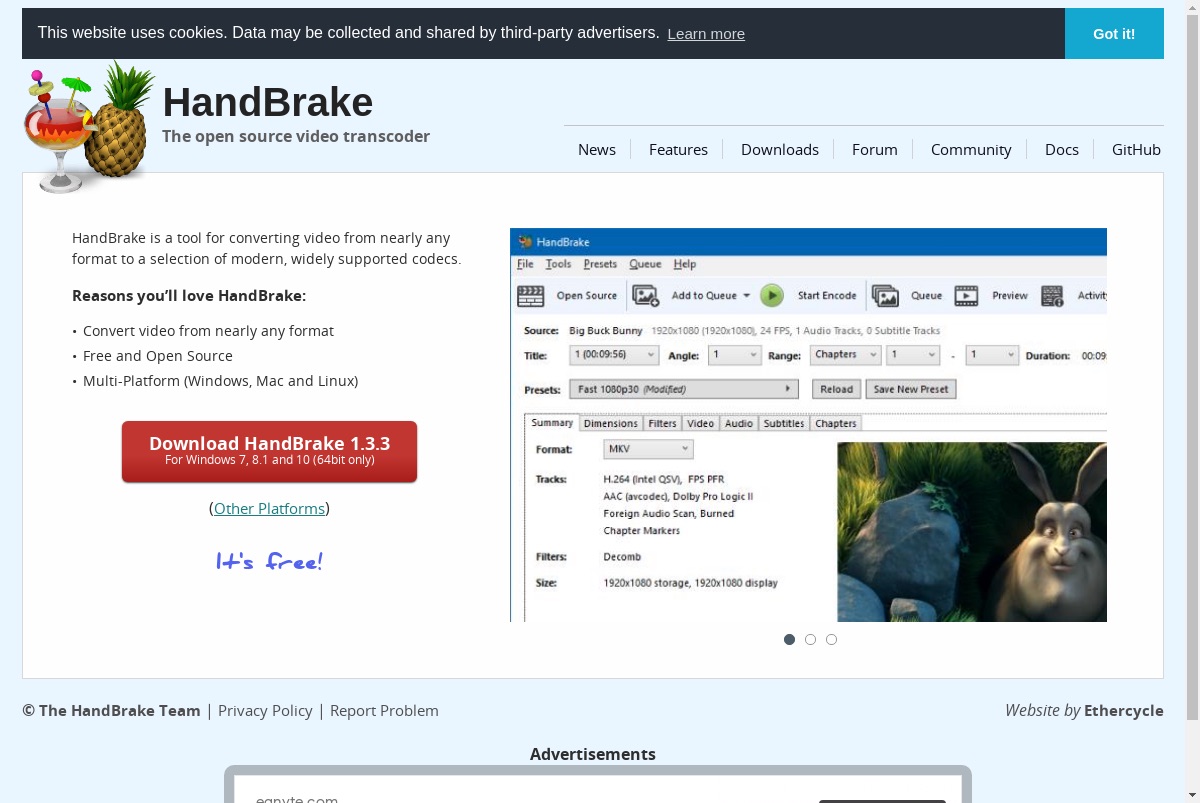Click the Queue menu in app screenshot
Screen dimensions: 1200x803
(x=645, y=264)
